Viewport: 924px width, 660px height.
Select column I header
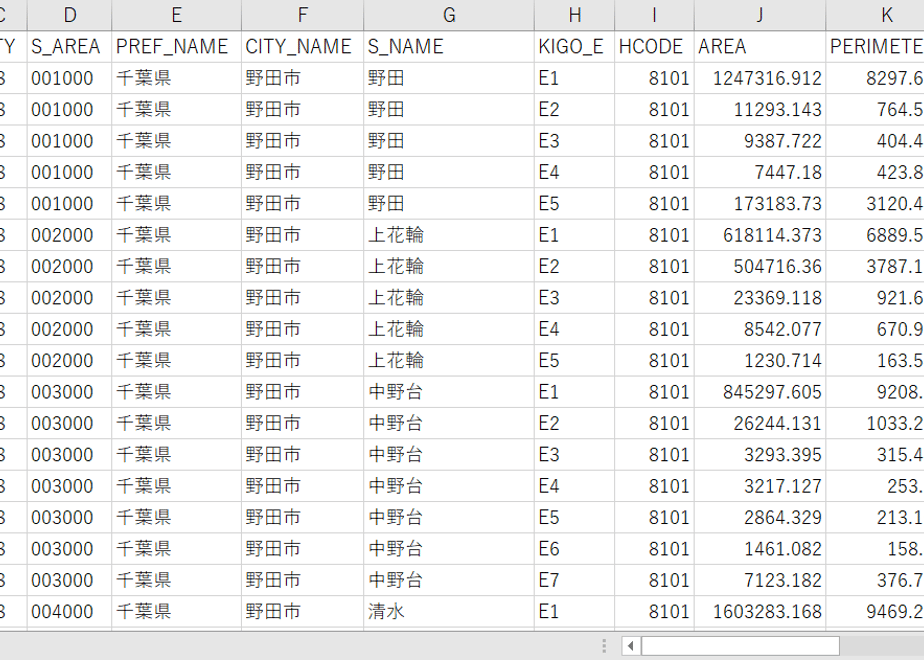(x=654, y=15)
